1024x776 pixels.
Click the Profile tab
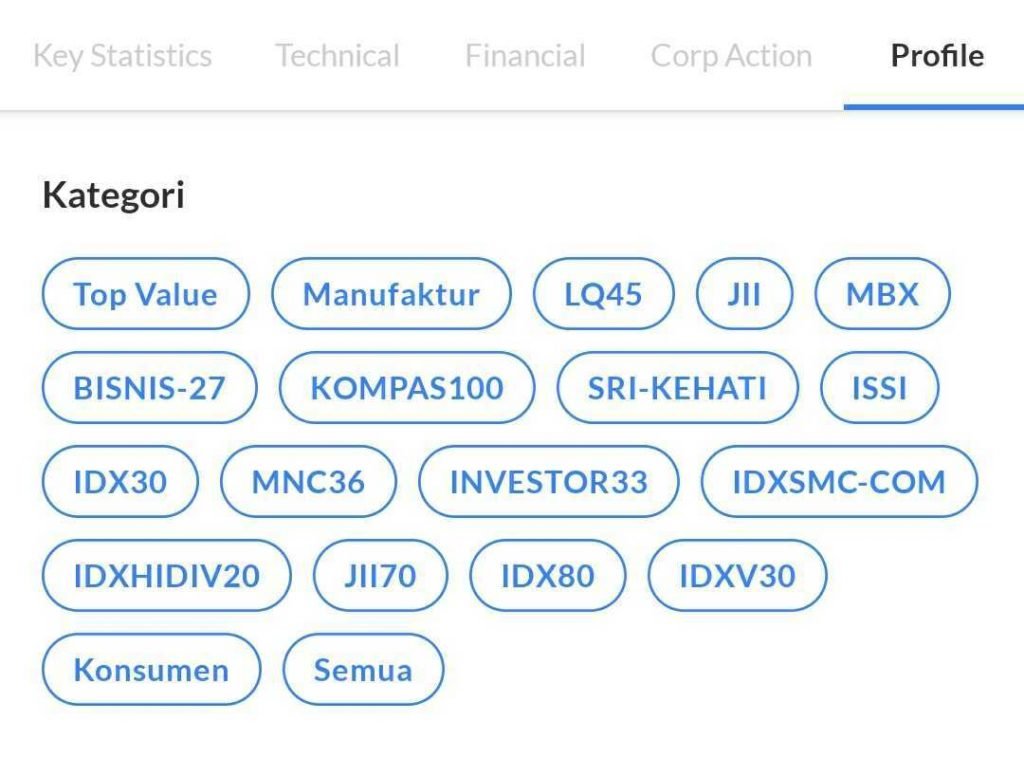(x=937, y=55)
